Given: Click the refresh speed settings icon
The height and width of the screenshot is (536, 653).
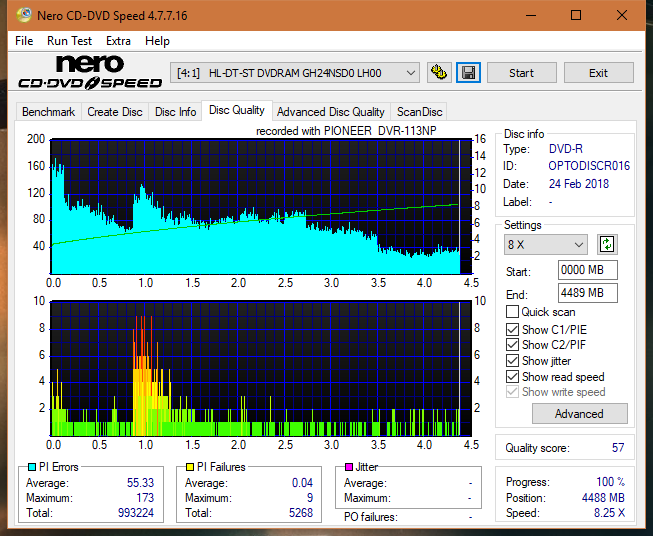Looking at the screenshot, I should click(607, 244).
